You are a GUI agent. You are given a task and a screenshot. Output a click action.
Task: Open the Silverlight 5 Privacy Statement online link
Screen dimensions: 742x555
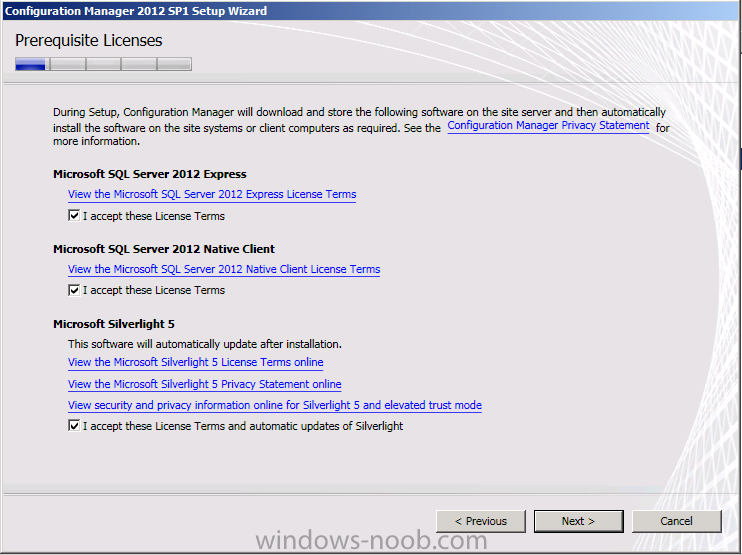(x=204, y=384)
